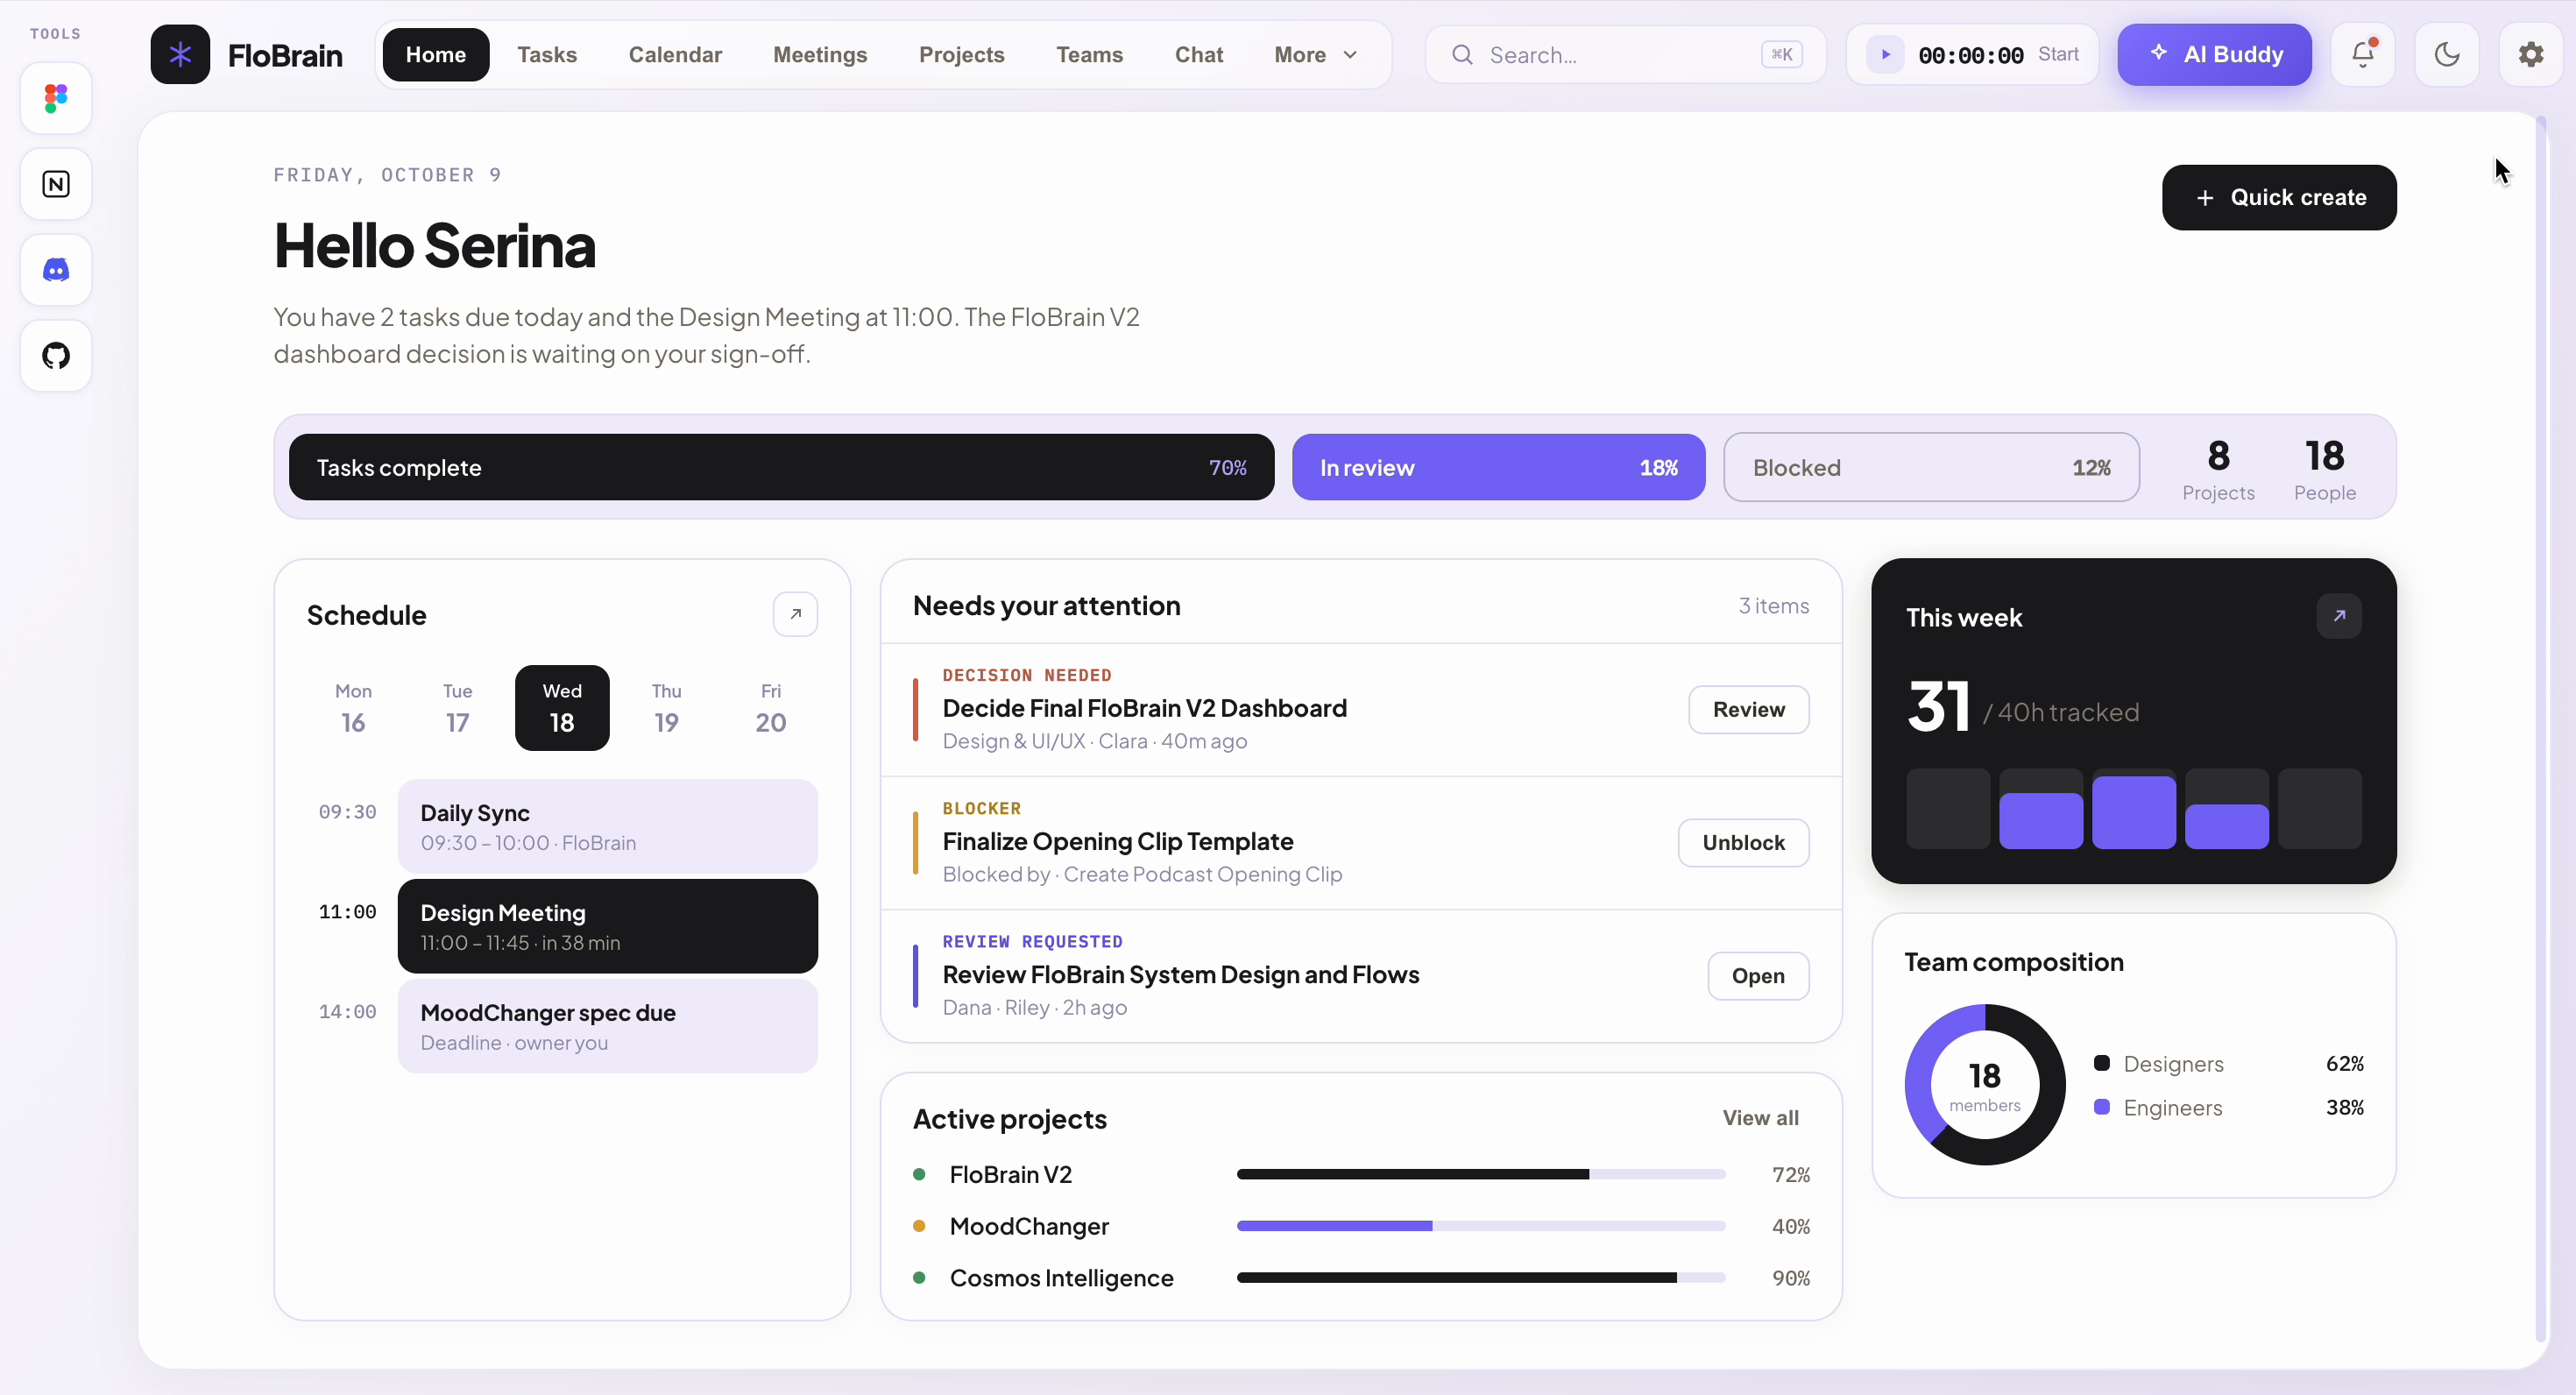Expand This week card arrow icon

click(x=2339, y=616)
